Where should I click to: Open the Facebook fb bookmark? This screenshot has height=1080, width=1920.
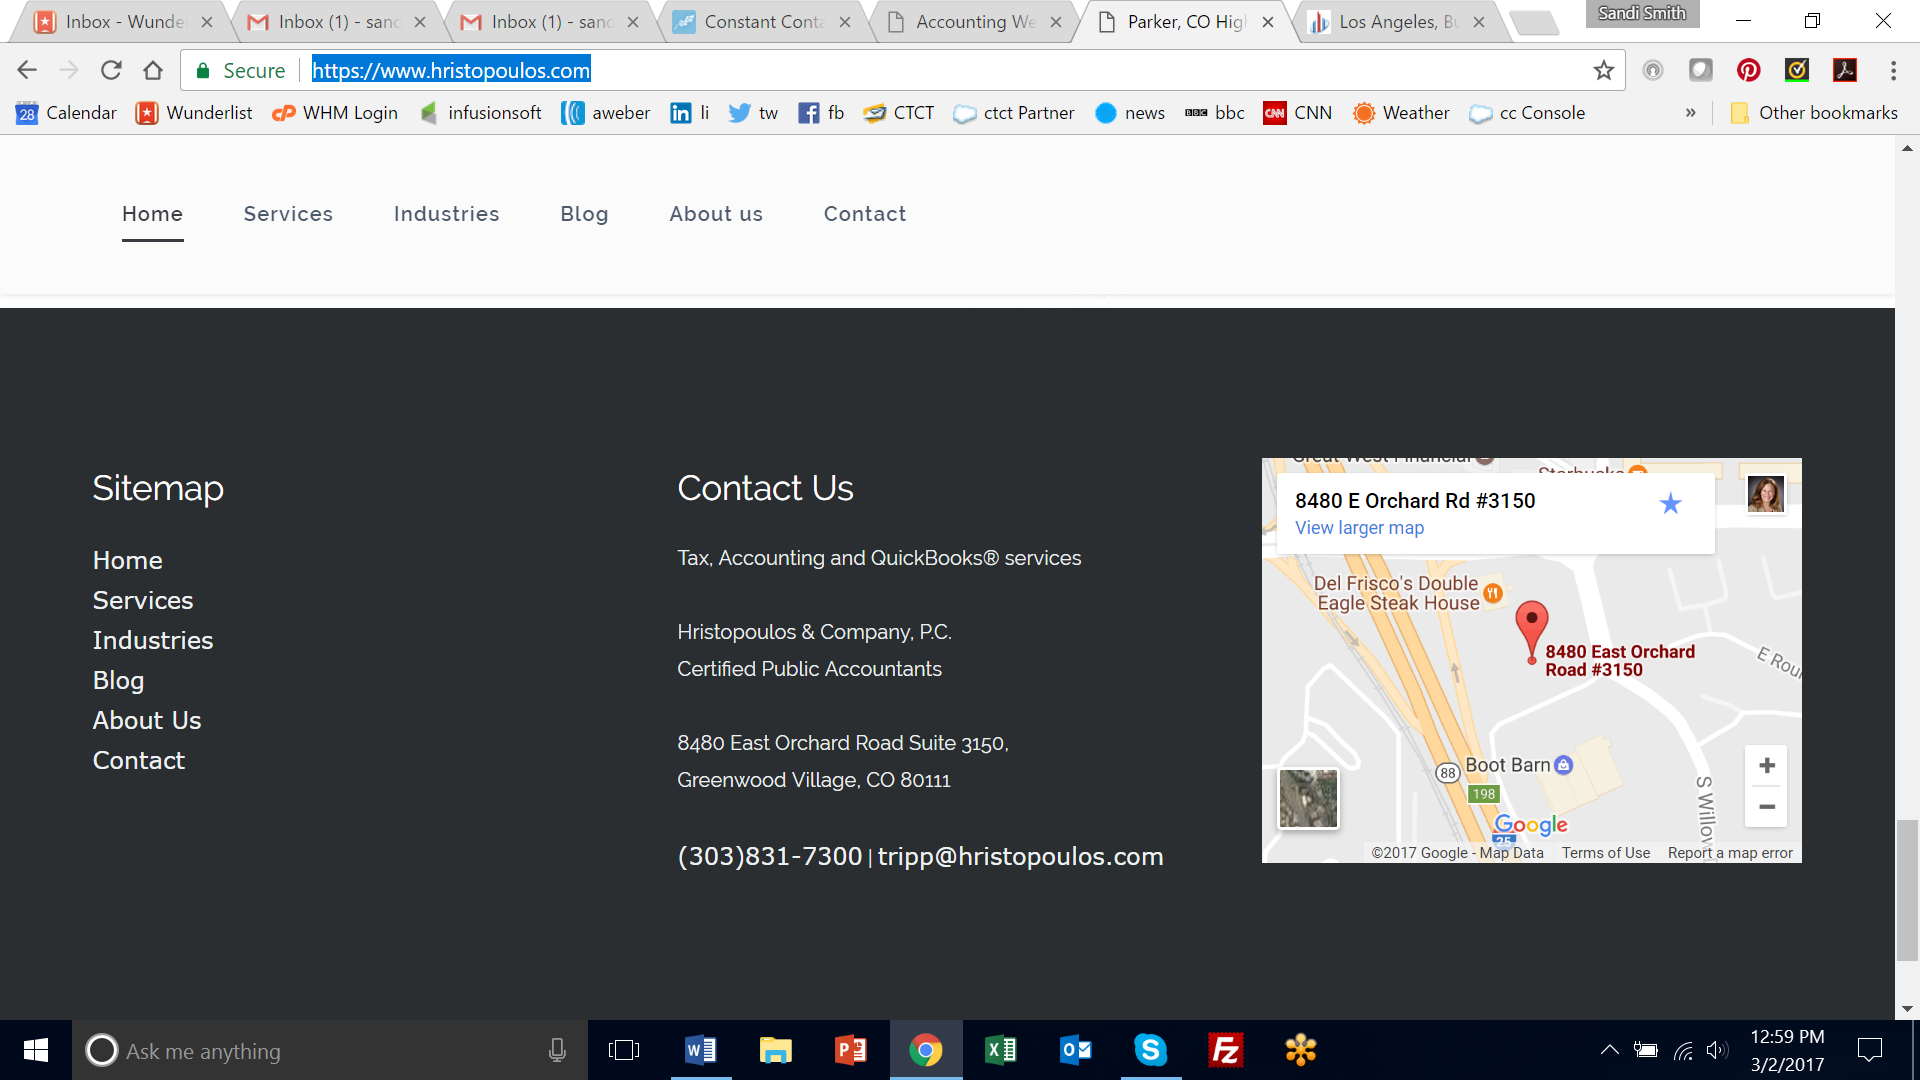(x=821, y=113)
